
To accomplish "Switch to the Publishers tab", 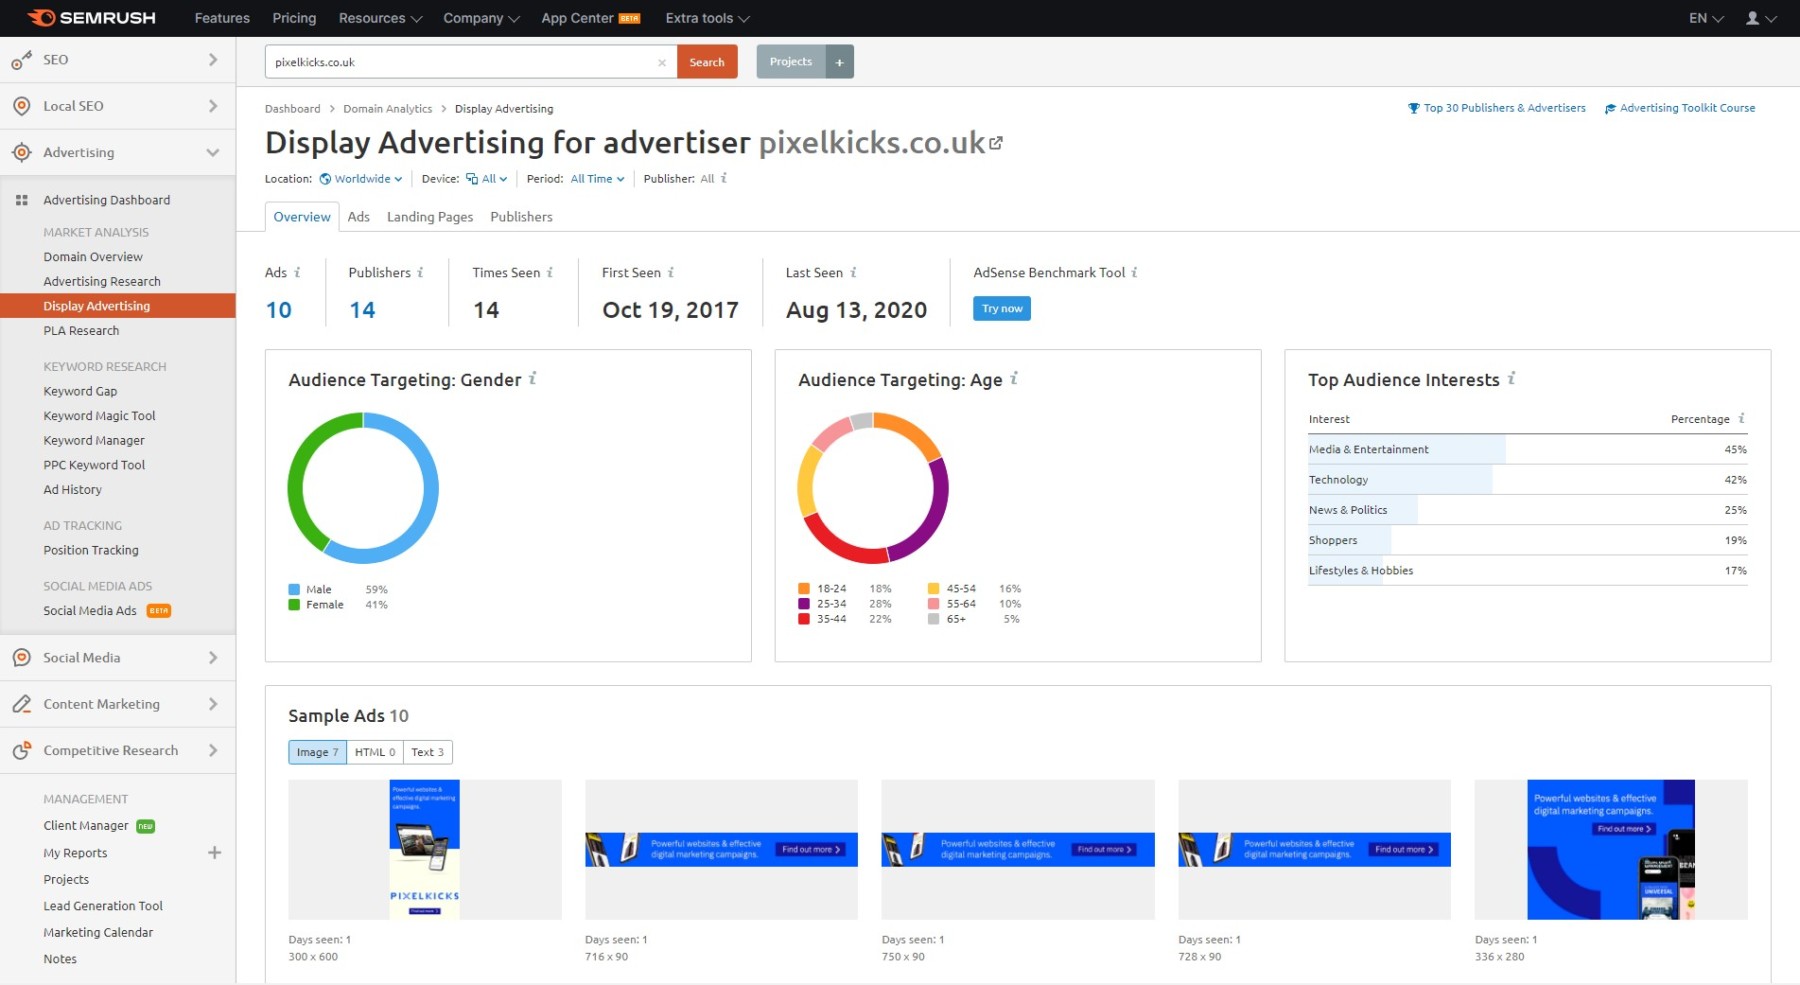I will point(521,217).
